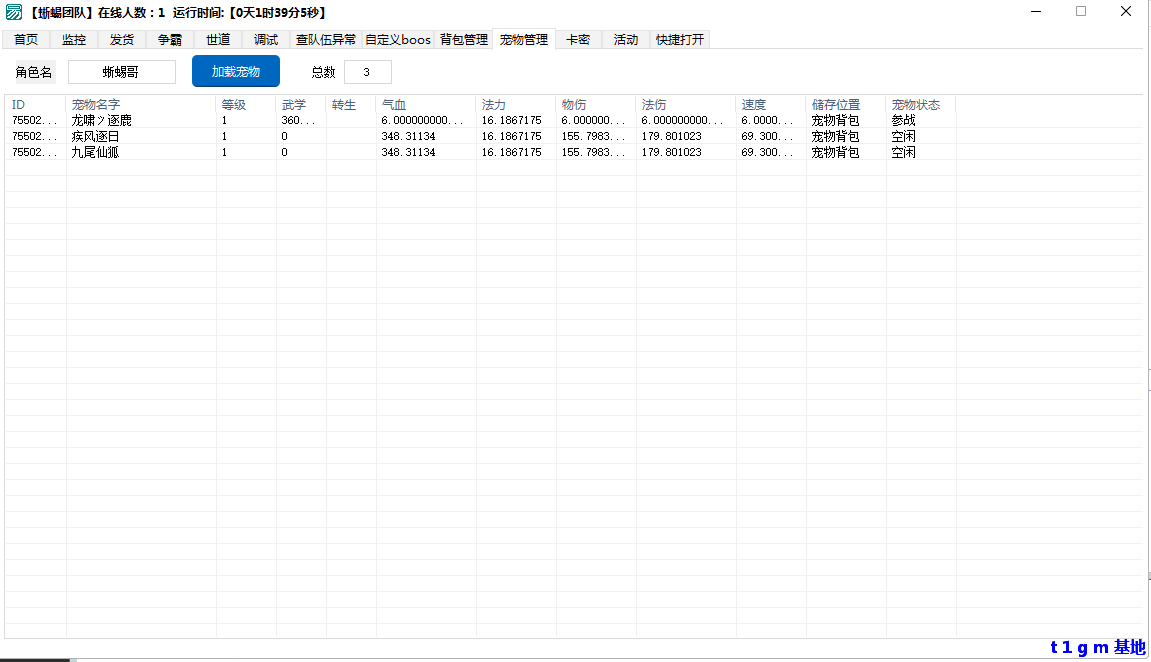The height and width of the screenshot is (662, 1151).
Task: Maximize the application window
Action: (1081, 11)
